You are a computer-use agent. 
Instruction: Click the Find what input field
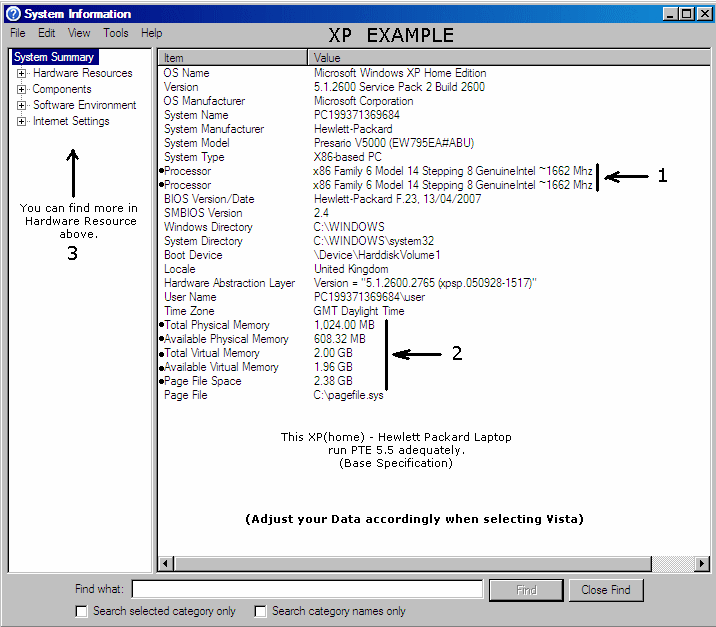[x=307, y=590]
